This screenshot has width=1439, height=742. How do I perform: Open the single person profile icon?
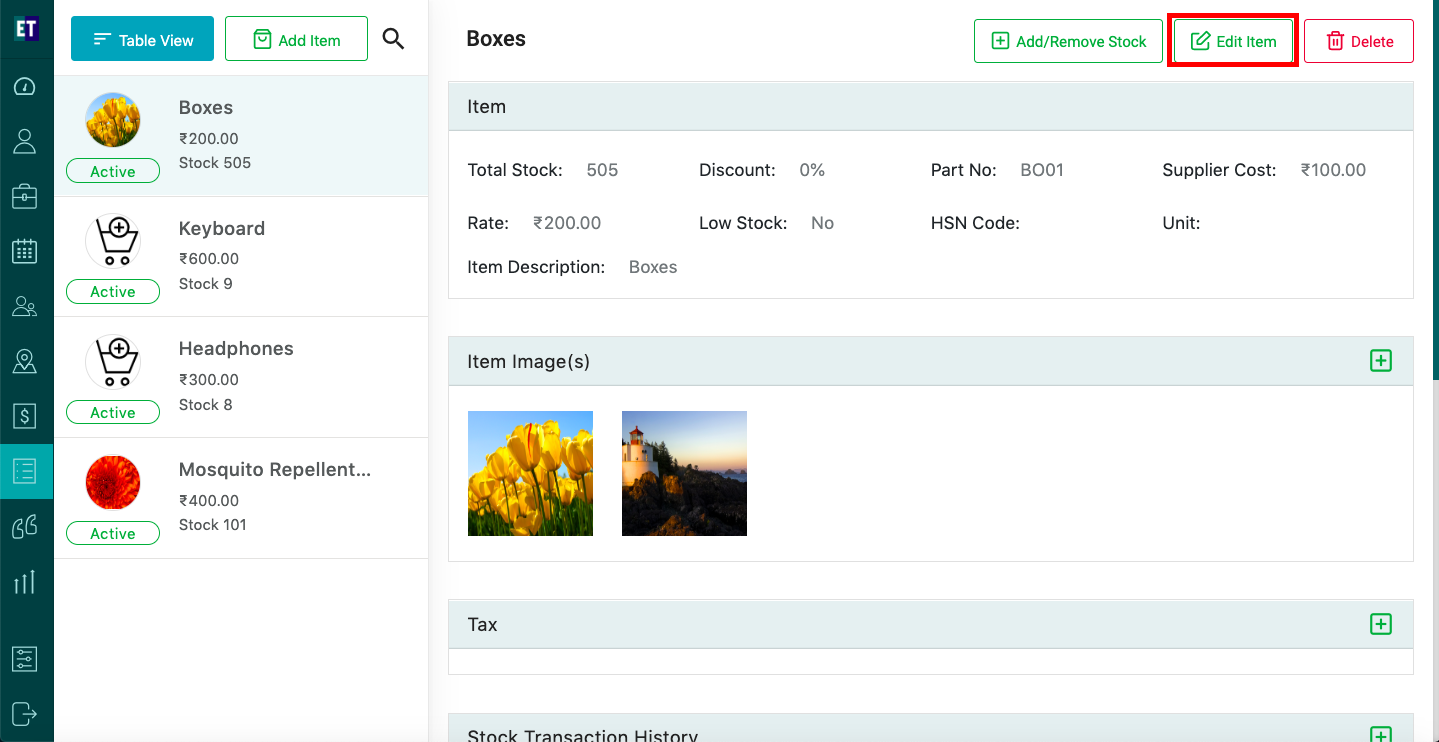click(25, 141)
